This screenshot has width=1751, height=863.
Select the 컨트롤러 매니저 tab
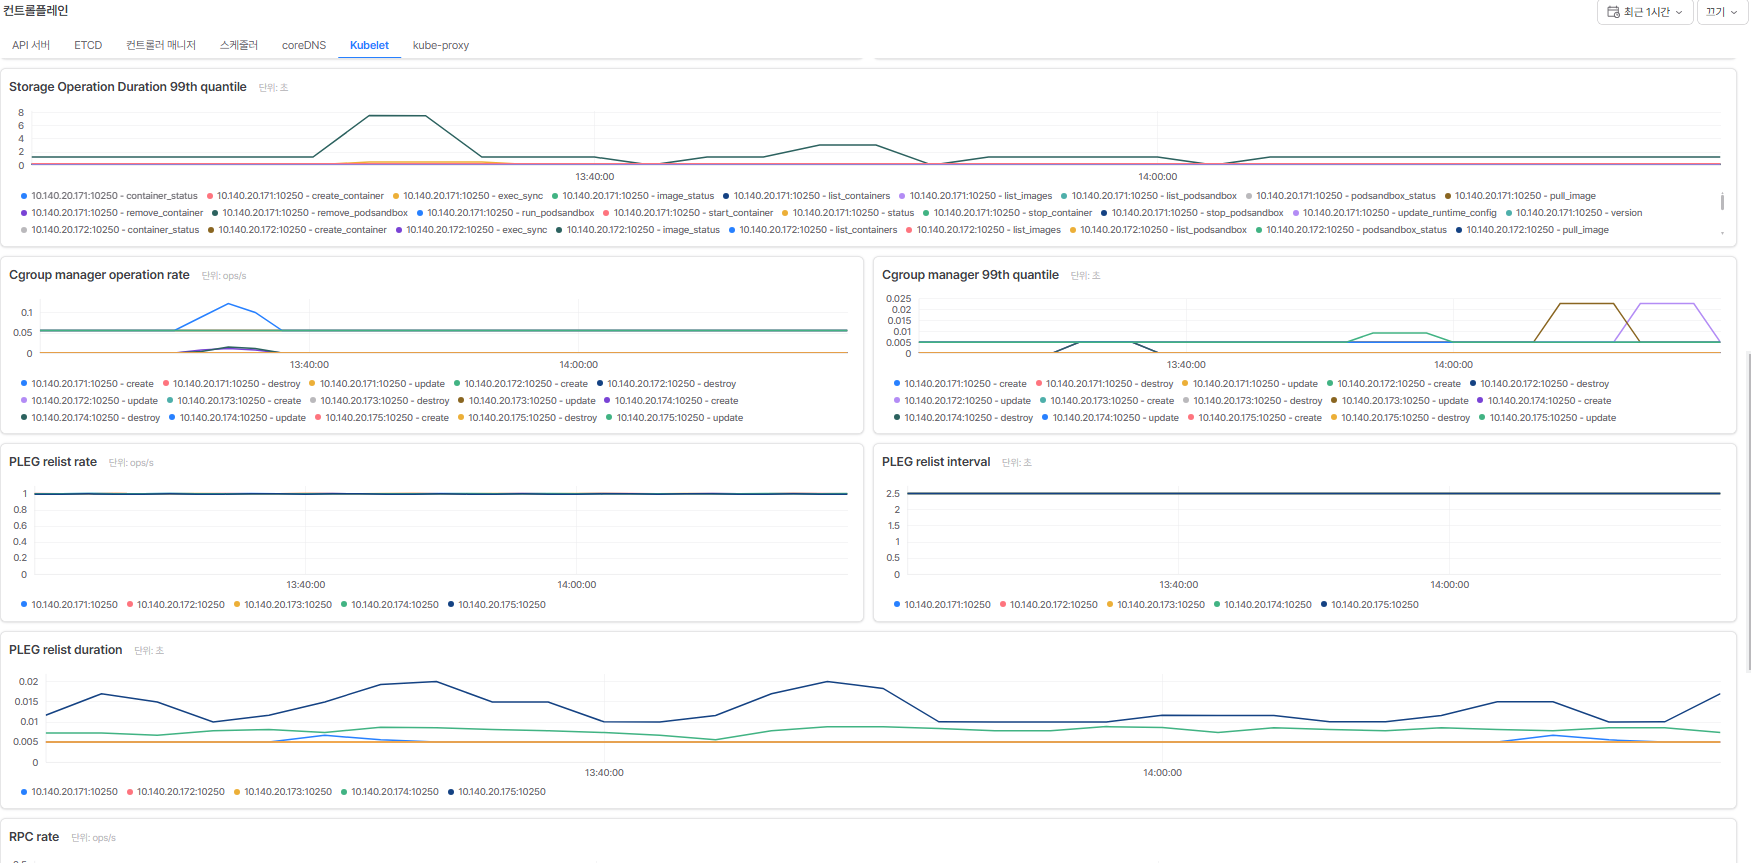[161, 45]
